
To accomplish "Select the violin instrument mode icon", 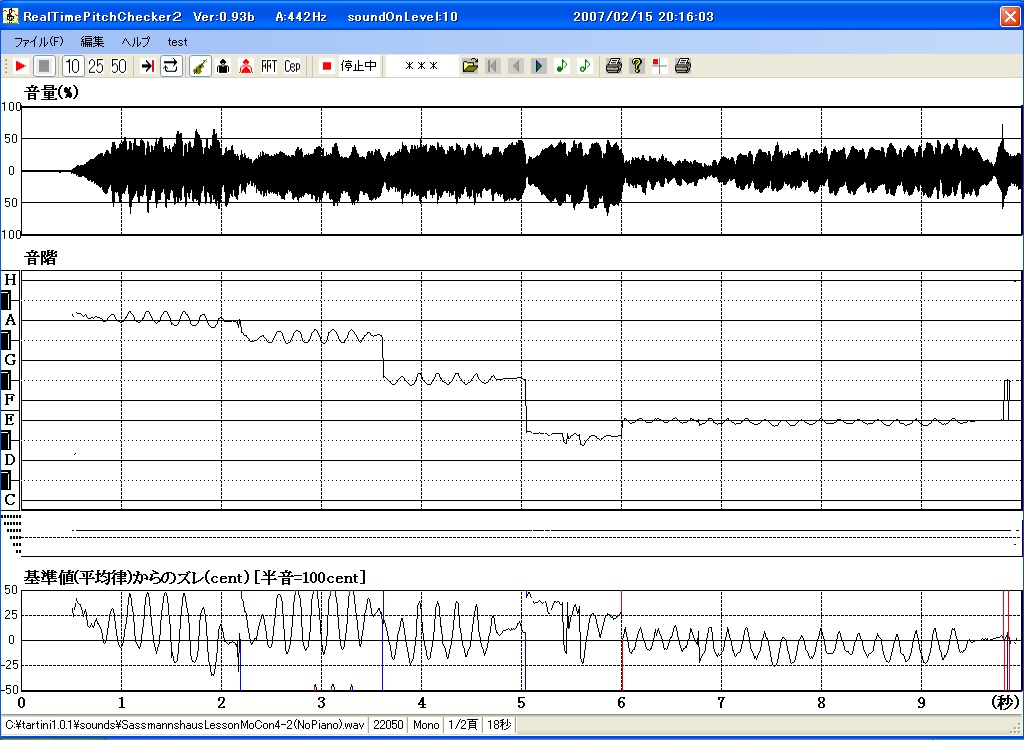I will [x=200, y=66].
